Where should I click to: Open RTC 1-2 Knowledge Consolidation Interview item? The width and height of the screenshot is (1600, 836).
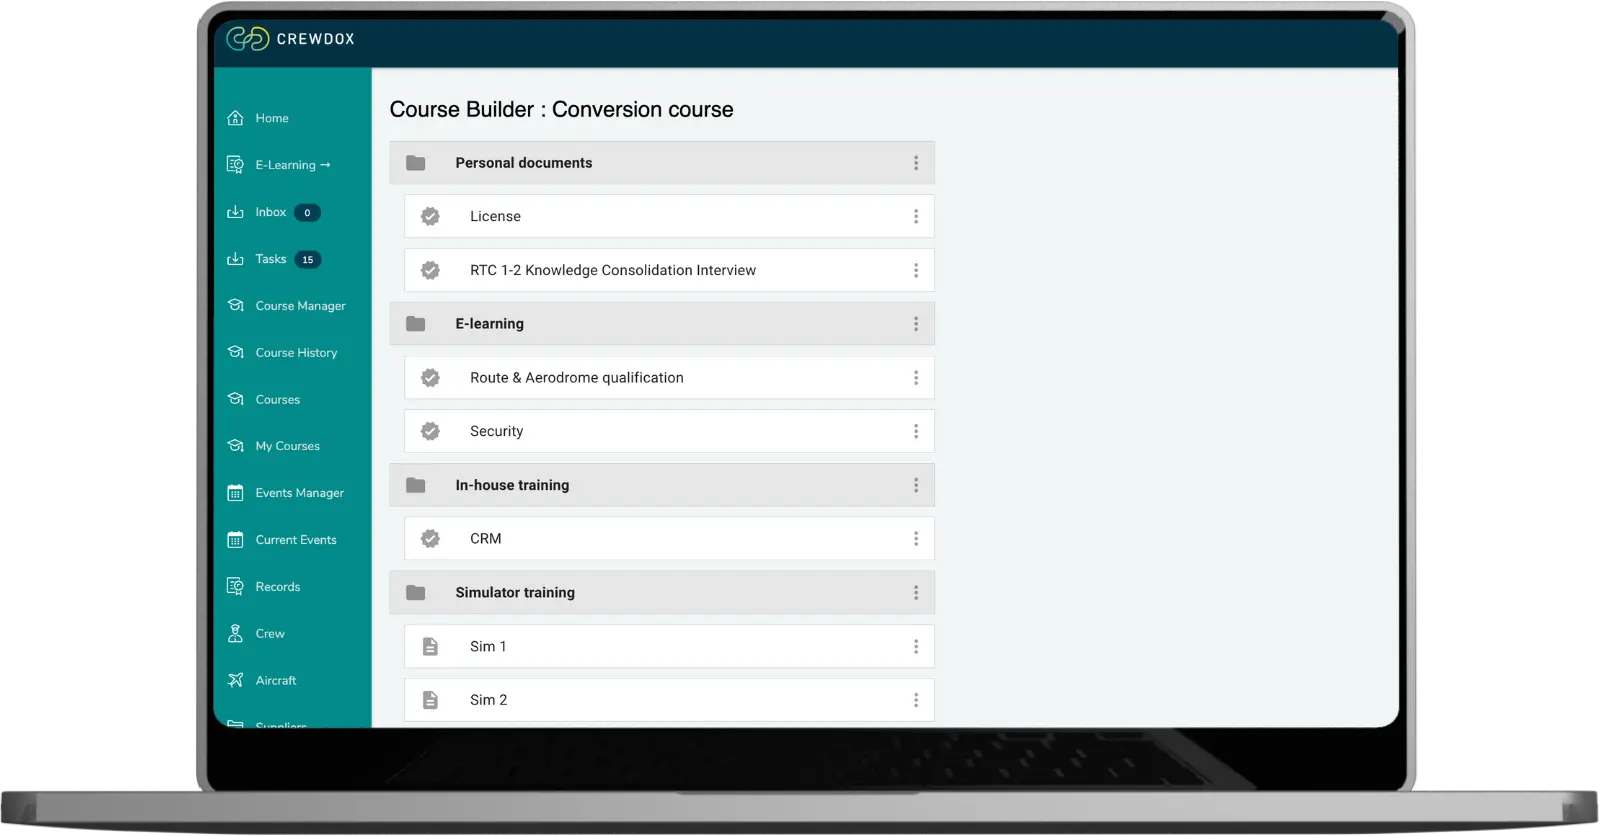(613, 270)
